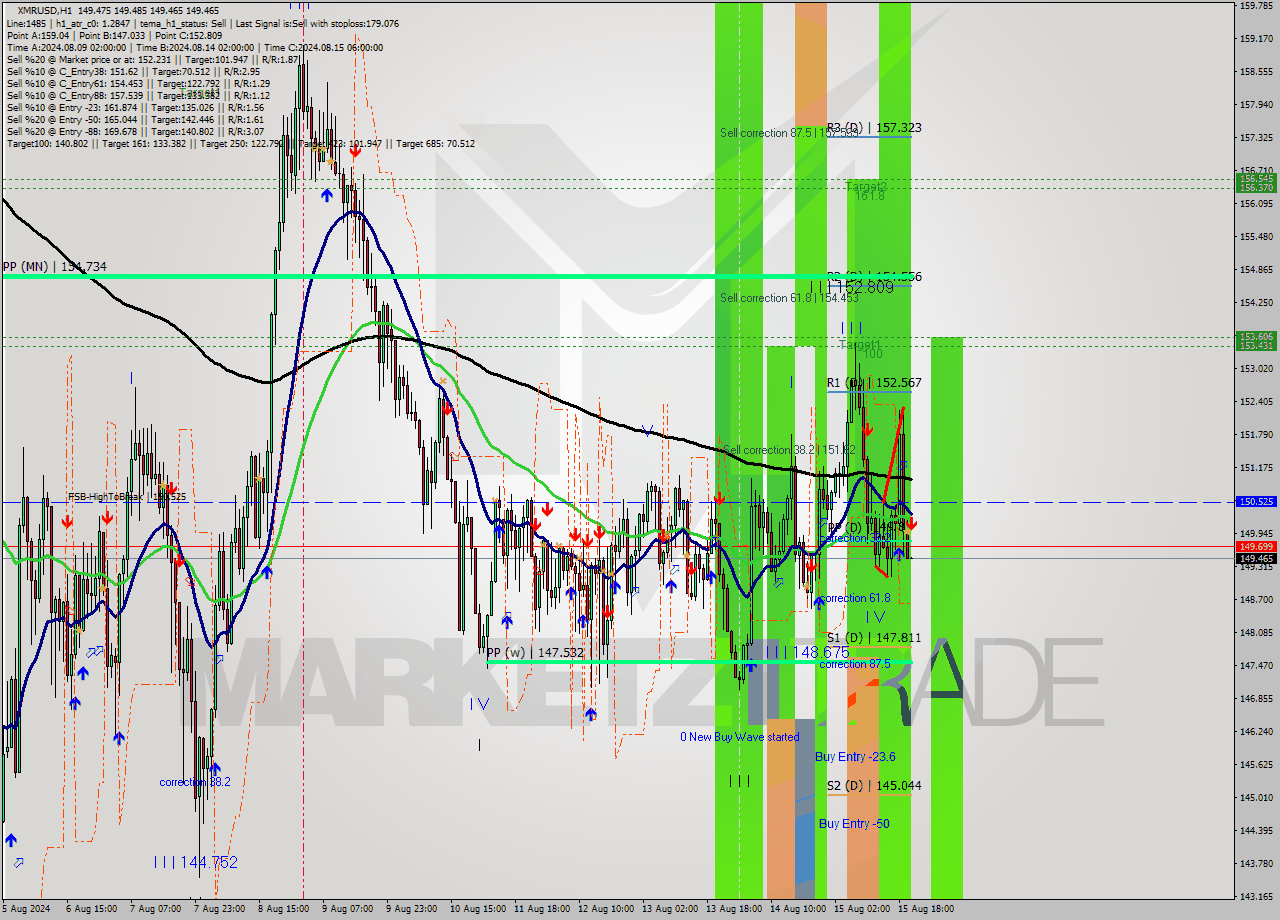Click the 'S1 (D) | 147.811' support label
Image resolution: width=1280 pixels, height=920 pixels.
coord(874,638)
